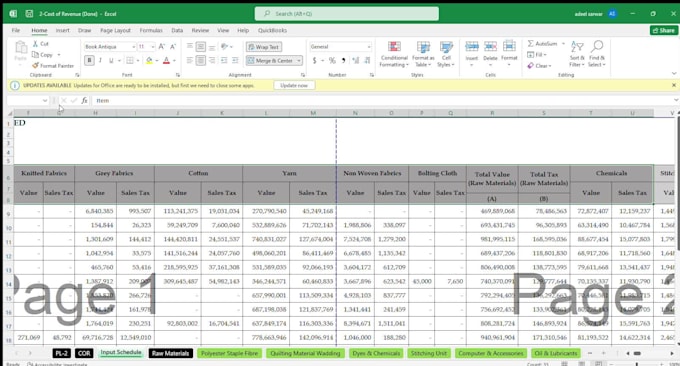The height and width of the screenshot is (366, 680).
Task: Apply yellow Fill Color swatch
Action: point(149,61)
